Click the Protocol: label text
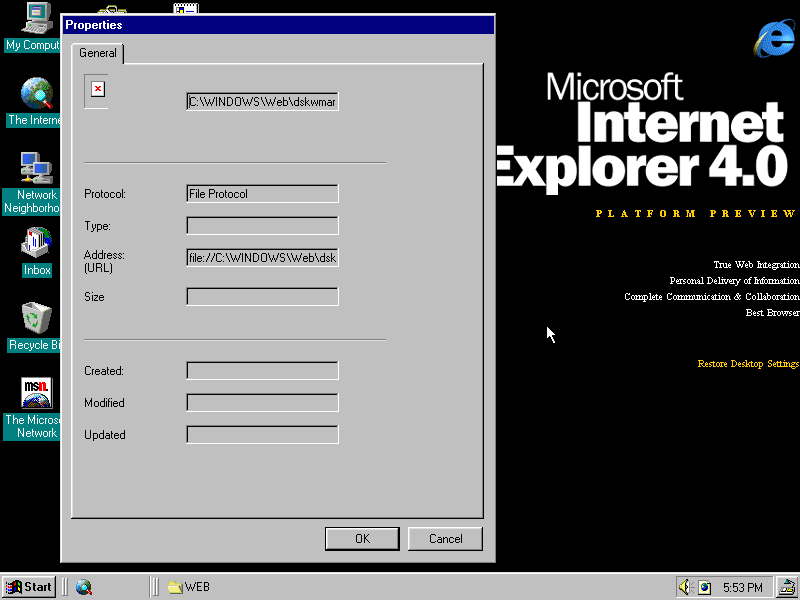Viewport: 800px width, 600px height. pyautogui.click(x=105, y=194)
